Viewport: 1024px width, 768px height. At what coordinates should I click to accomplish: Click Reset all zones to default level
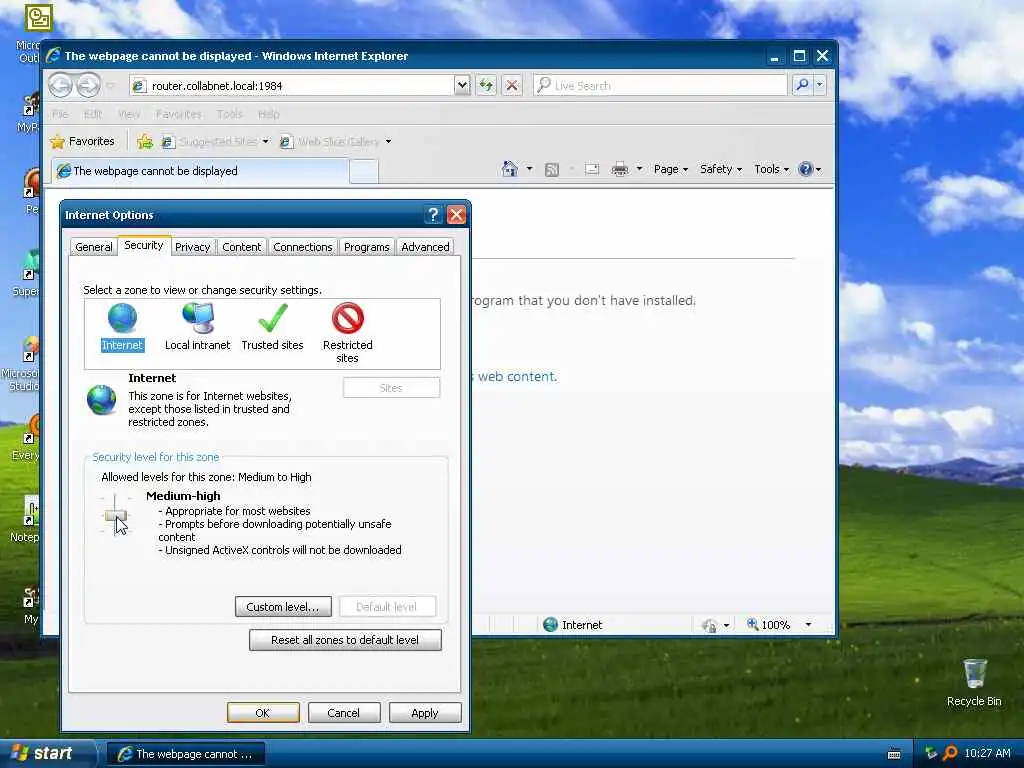pos(345,640)
